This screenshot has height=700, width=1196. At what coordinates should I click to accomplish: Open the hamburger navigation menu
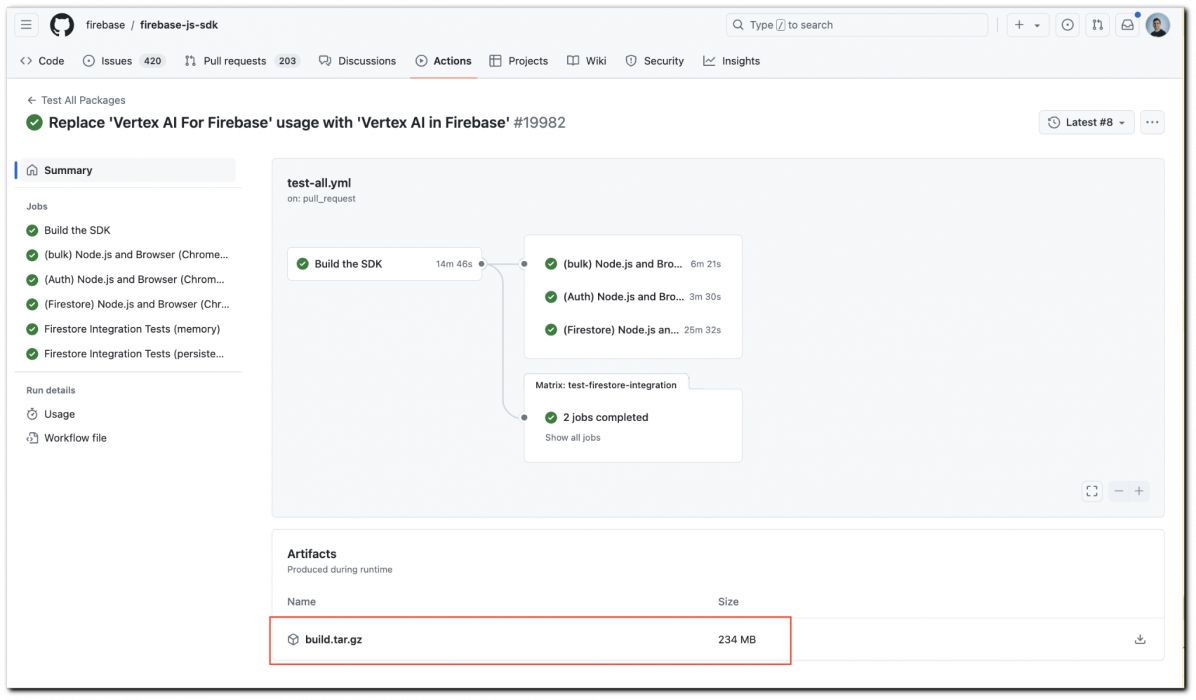[x=27, y=25]
